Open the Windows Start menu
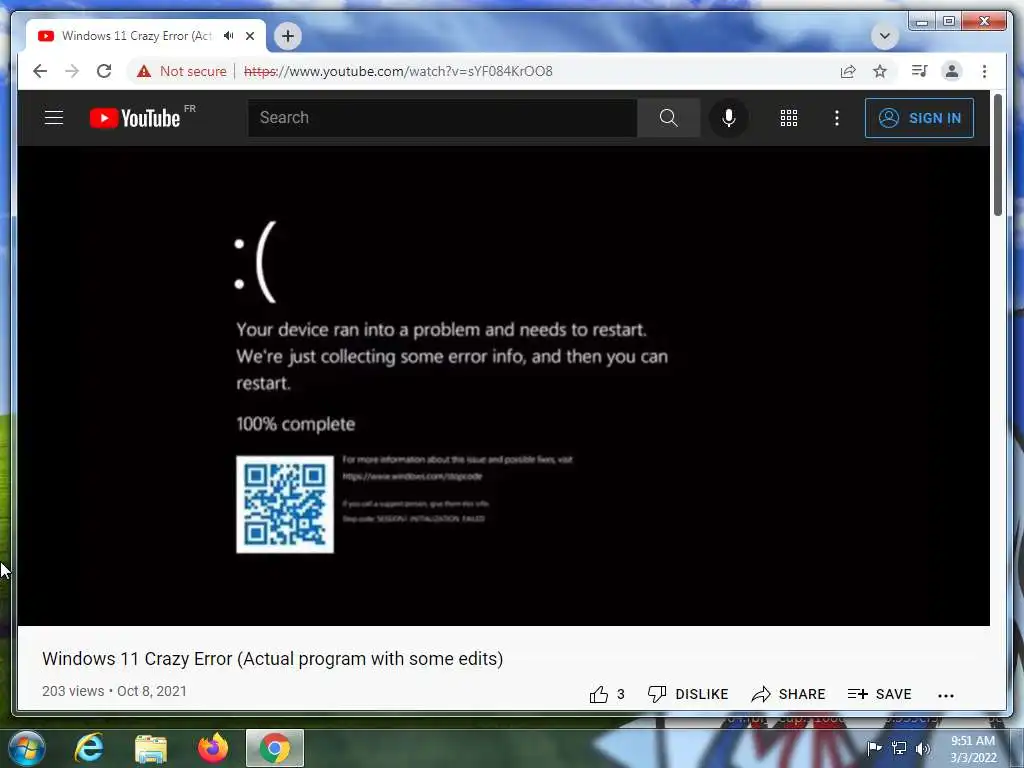The width and height of the screenshot is (1024, 768). click(27, 748)
